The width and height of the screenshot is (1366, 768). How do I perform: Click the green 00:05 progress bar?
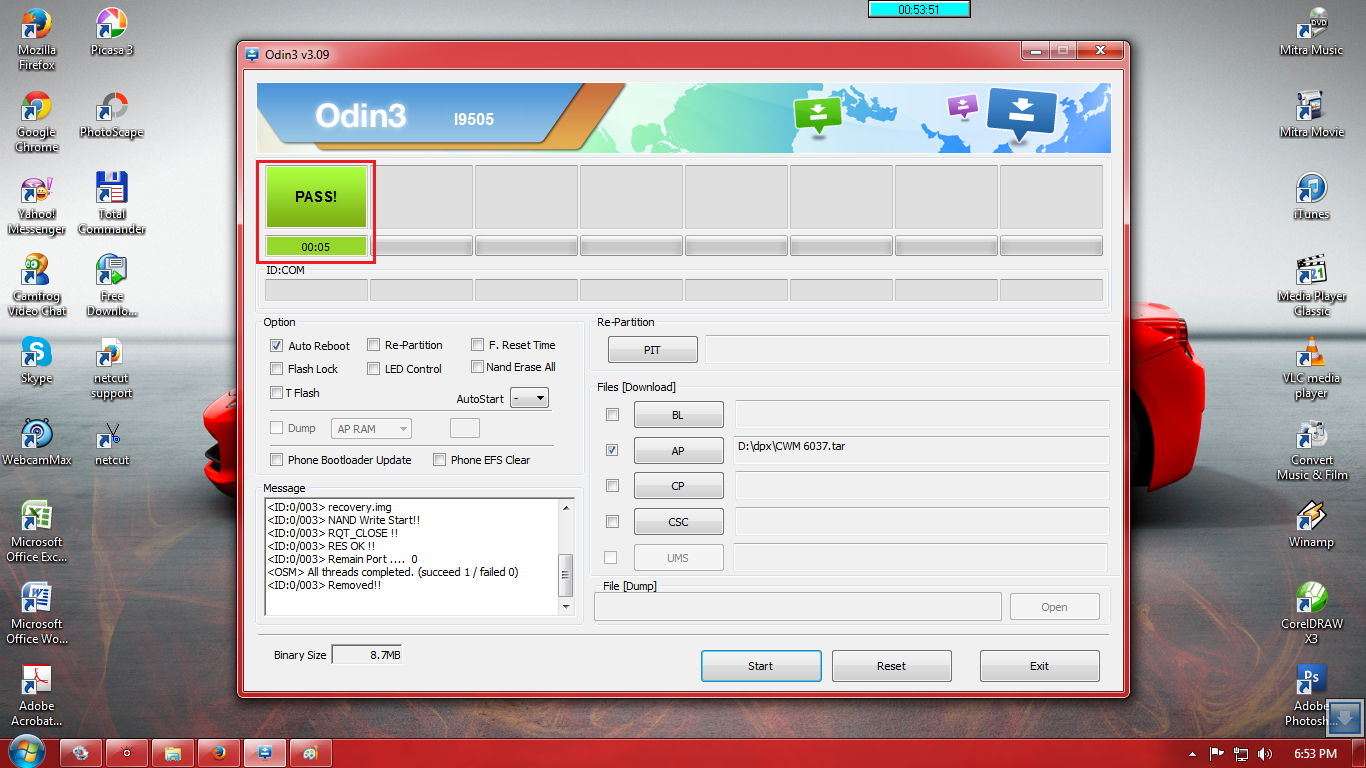tap(316, 246)
